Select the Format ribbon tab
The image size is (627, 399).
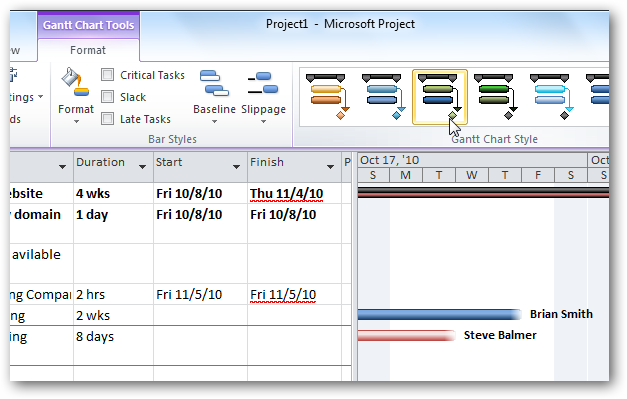(x=88, y=50)
